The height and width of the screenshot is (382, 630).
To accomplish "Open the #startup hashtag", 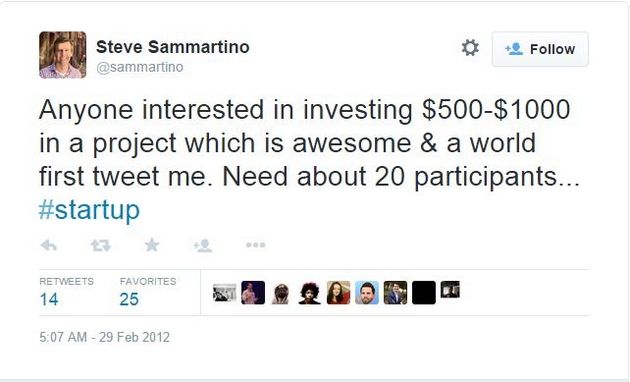I will click(x=89, y=210).
